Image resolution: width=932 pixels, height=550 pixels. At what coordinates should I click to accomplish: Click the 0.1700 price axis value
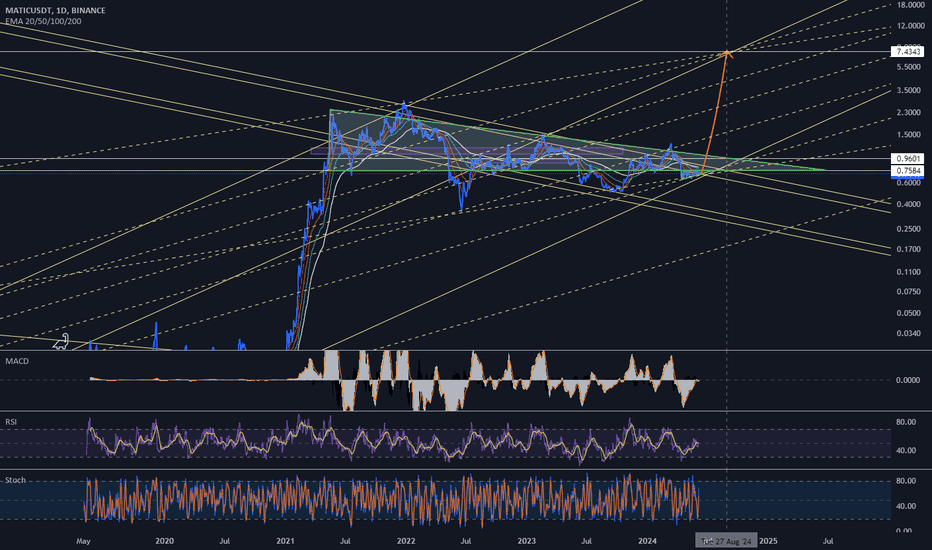click(x=909, y=249)
